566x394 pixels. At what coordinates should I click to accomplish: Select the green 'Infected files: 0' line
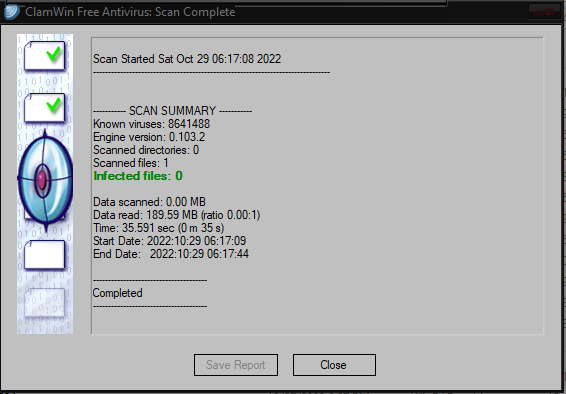138,176
